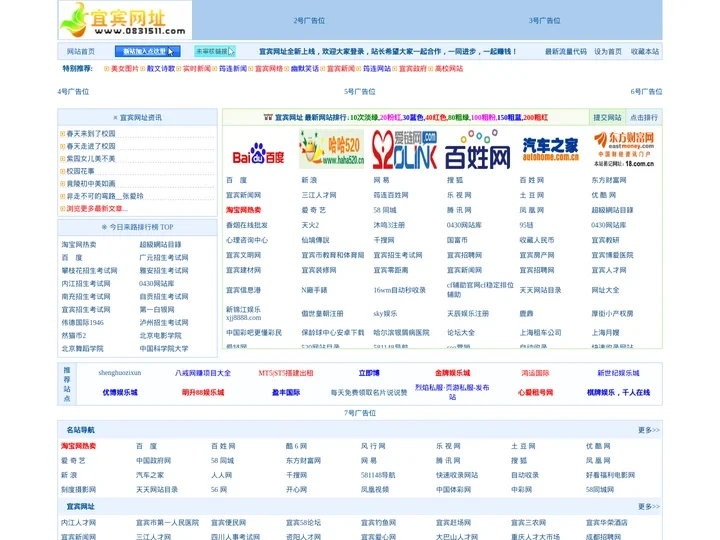Click the 5号广告位 ad slot
Image resolution: width=720 pixels, height=540 pixels.
click(360, 92)
